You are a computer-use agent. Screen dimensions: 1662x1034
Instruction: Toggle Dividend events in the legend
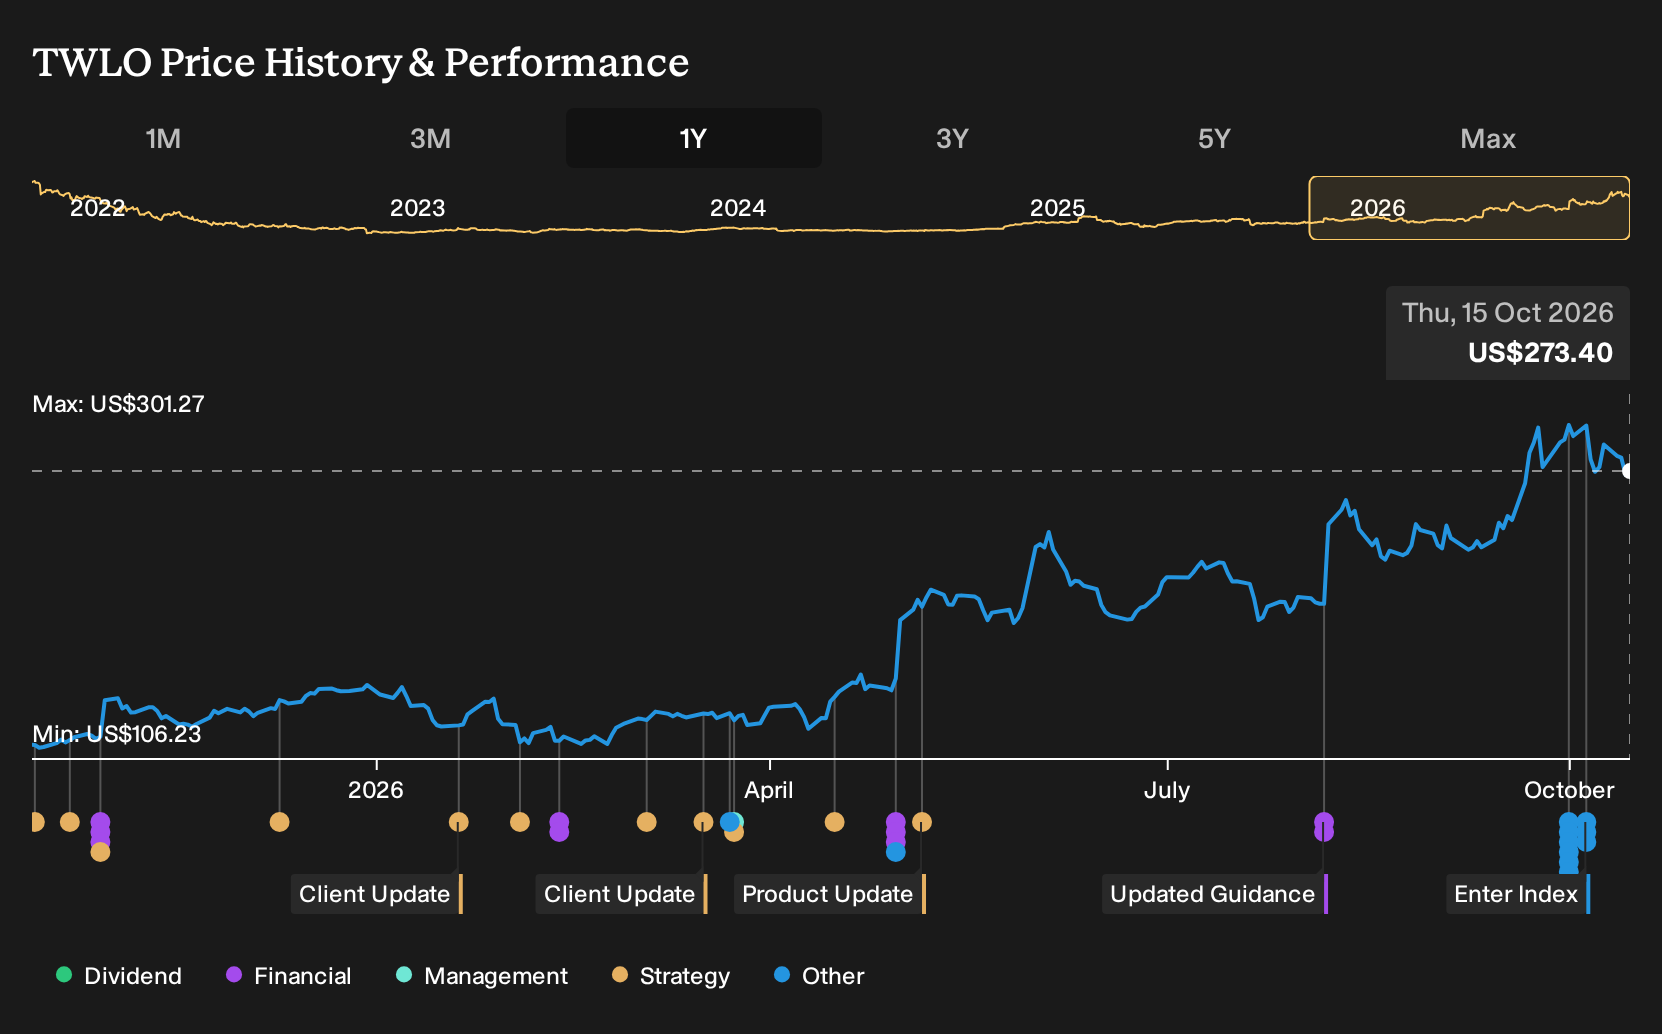pyautogui.click(x=119, y=976)
